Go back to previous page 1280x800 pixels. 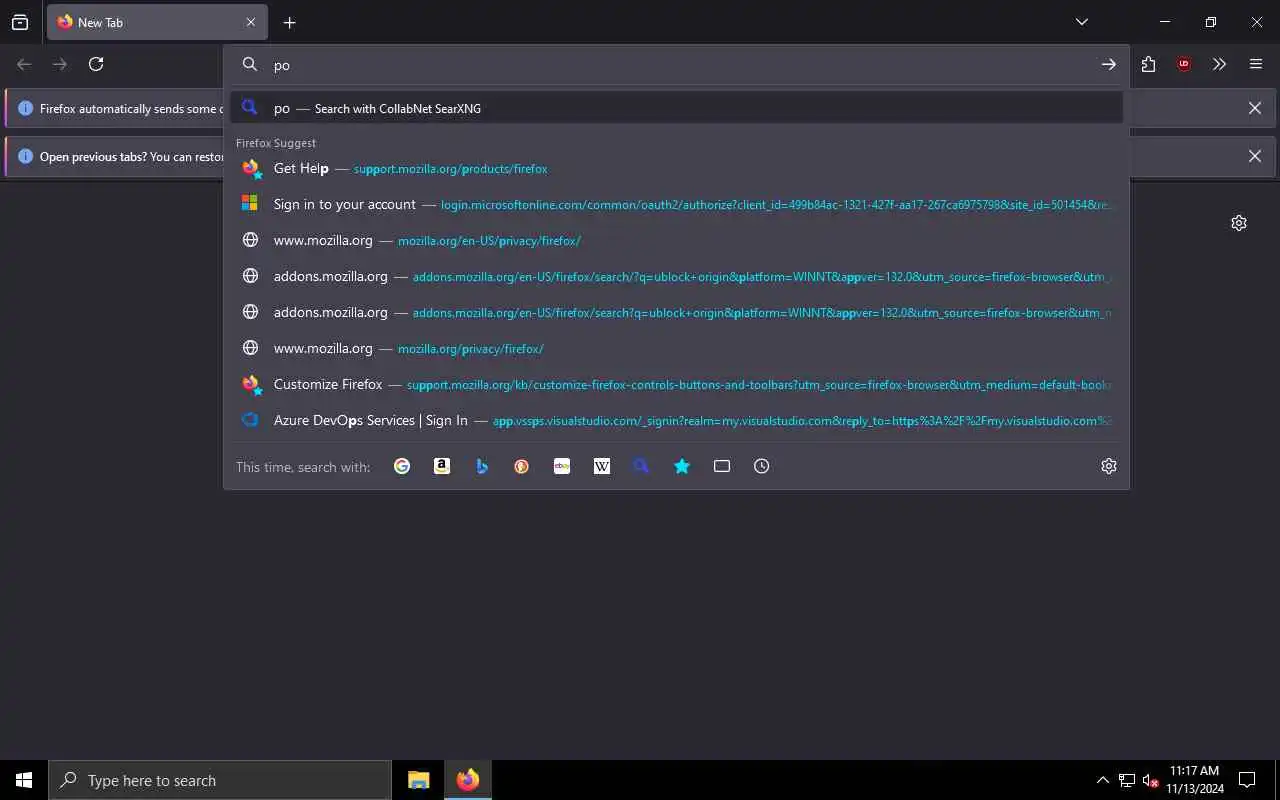[x=24, y=64]
